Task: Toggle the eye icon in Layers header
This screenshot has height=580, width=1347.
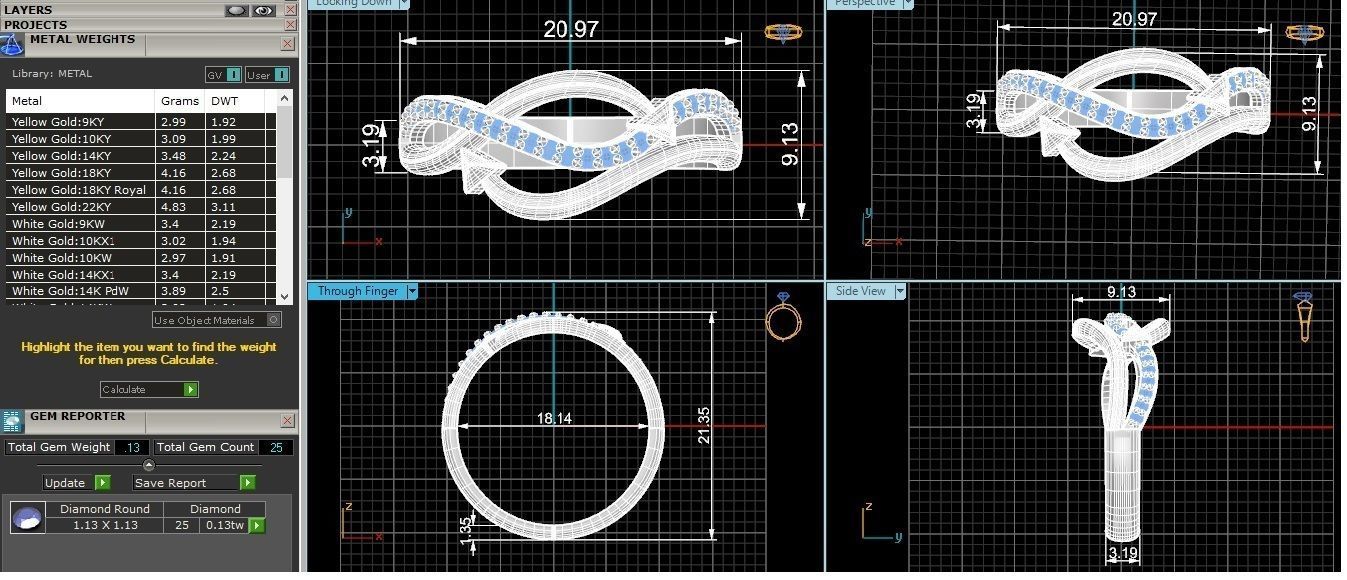Action: [263, 10]
